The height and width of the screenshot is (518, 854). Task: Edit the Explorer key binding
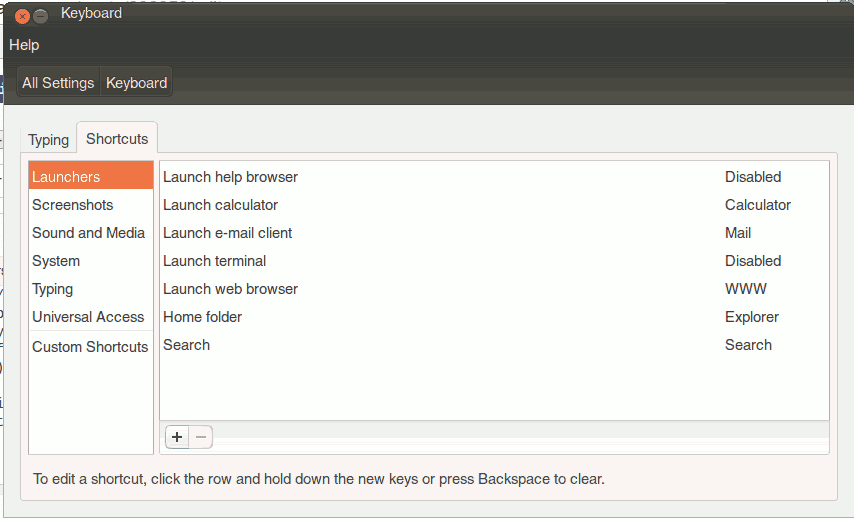(x=752, y=317)
